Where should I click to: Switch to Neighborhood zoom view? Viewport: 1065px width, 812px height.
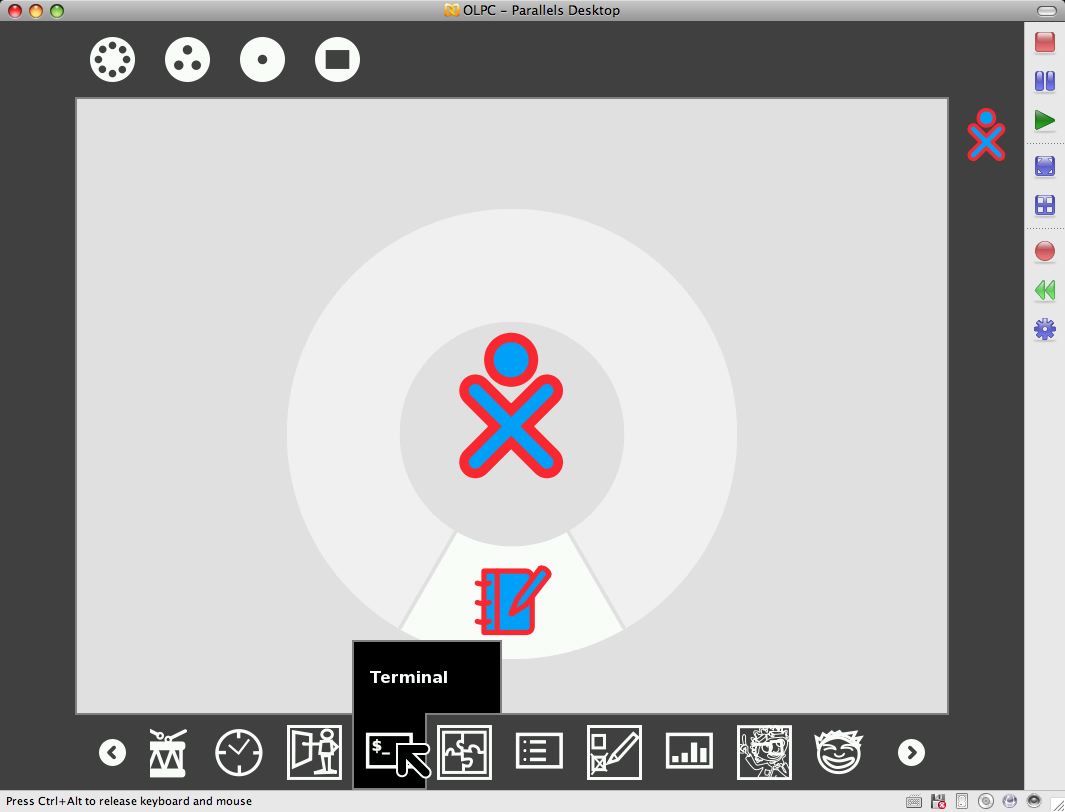pyautogui.click(x=112, y=60)
